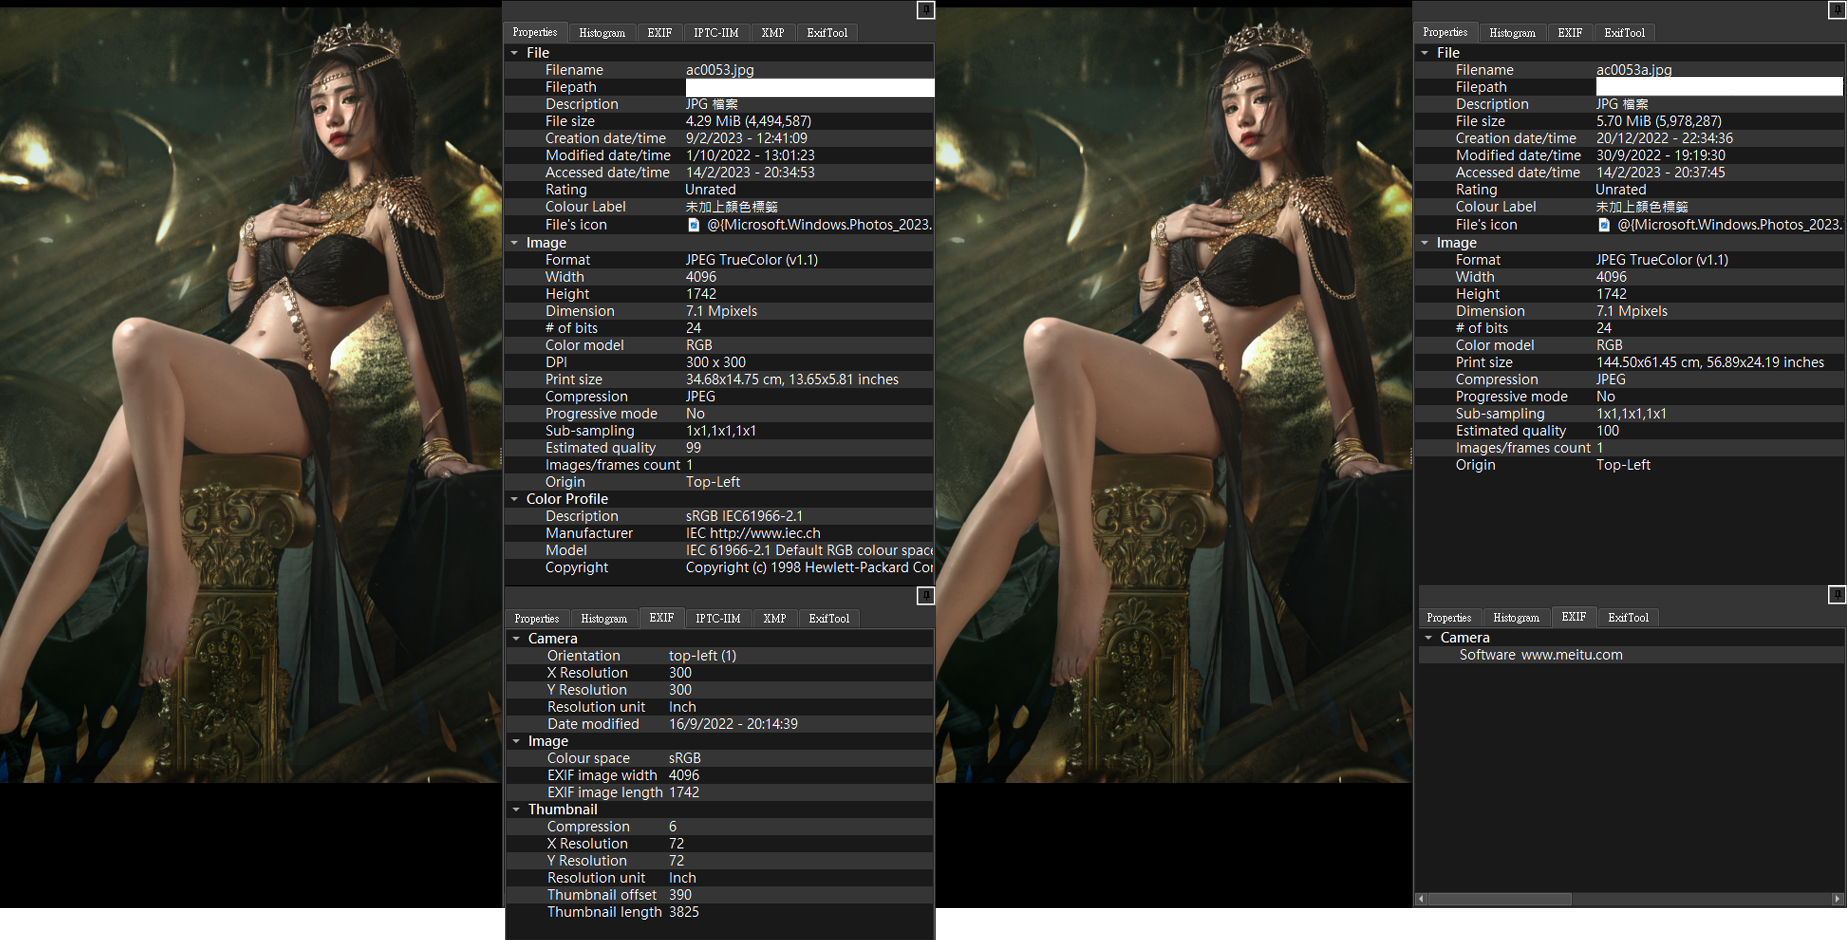Collapse Camera section containing Orientation
The height and width of the screenshot is (940, 1847).
coord(516,639)
